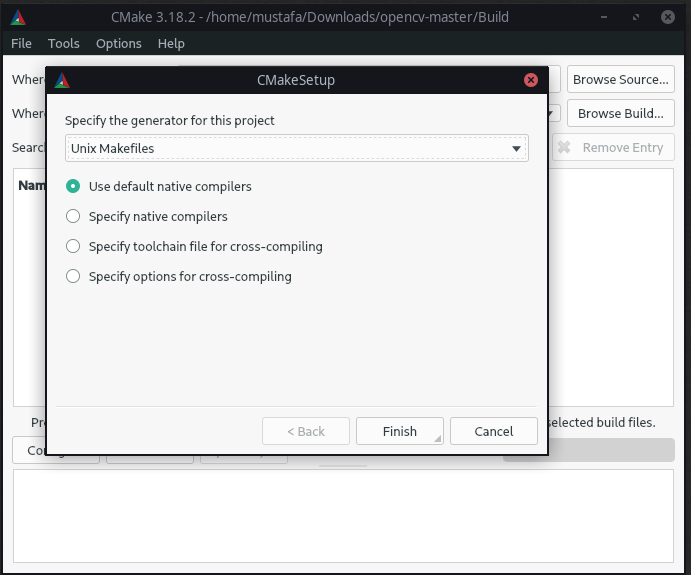
Task: Open the Unix Makefiles generator dropdown
Action: (x=297, y=148)
